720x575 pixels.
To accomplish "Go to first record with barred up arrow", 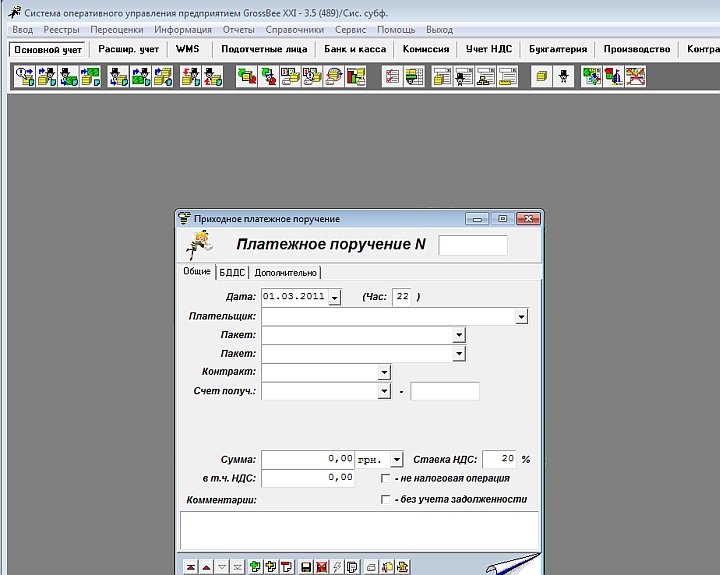I will click(190, 567).
